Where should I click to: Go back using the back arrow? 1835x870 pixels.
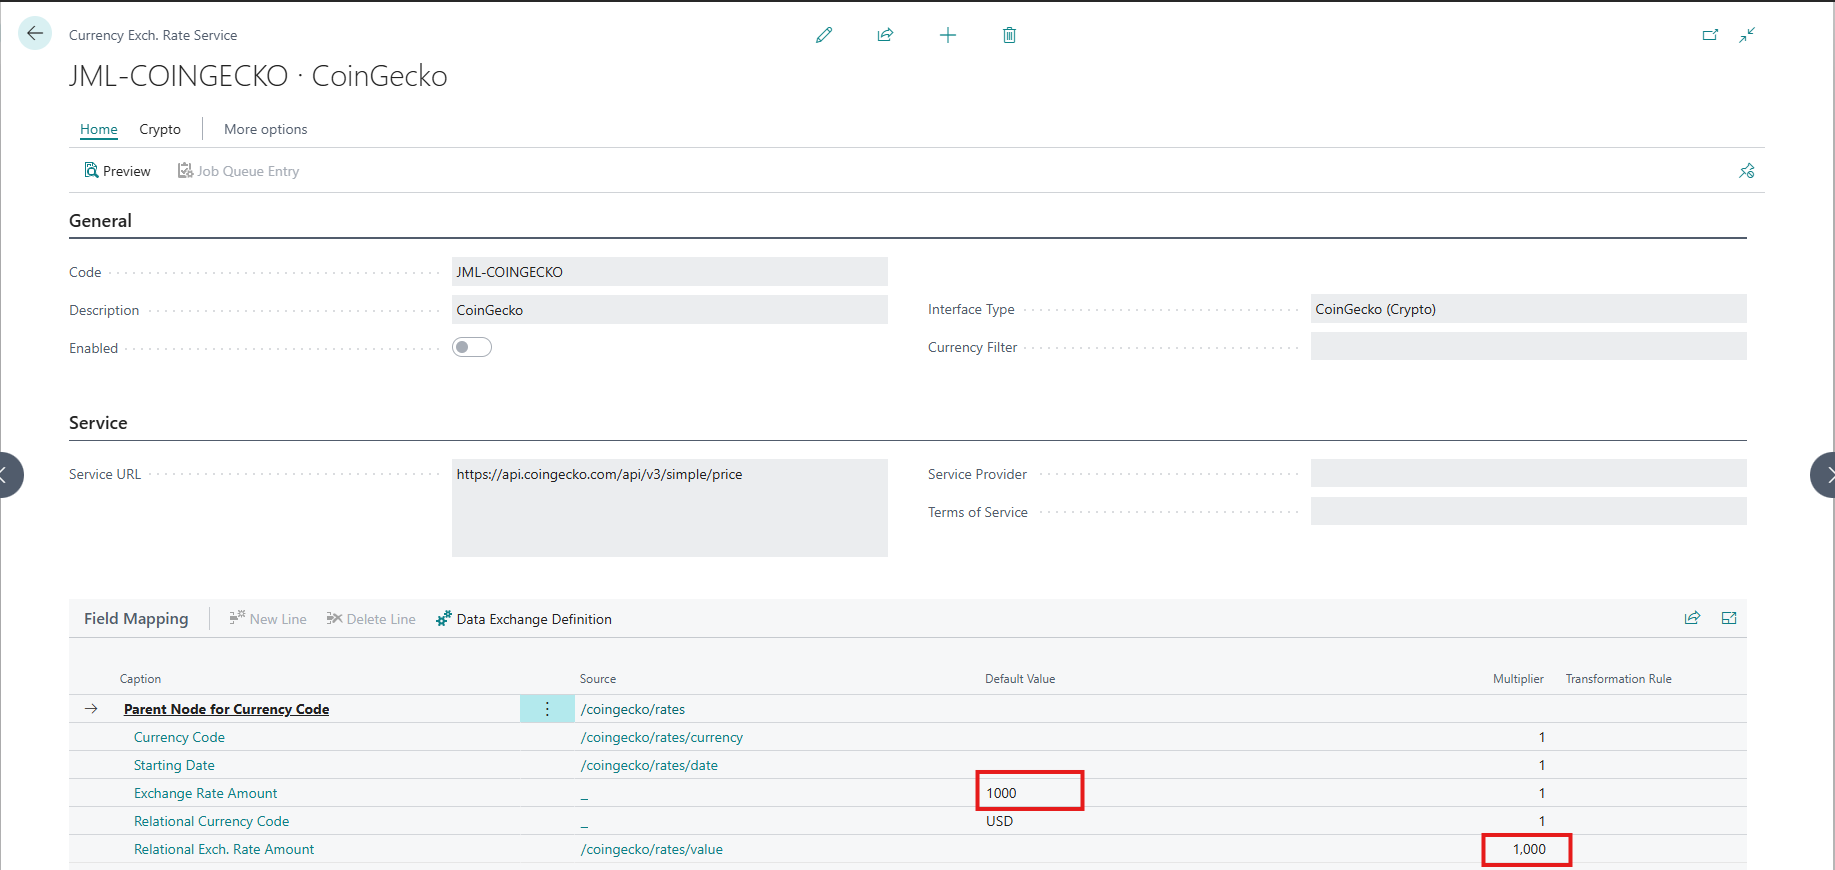35,34
